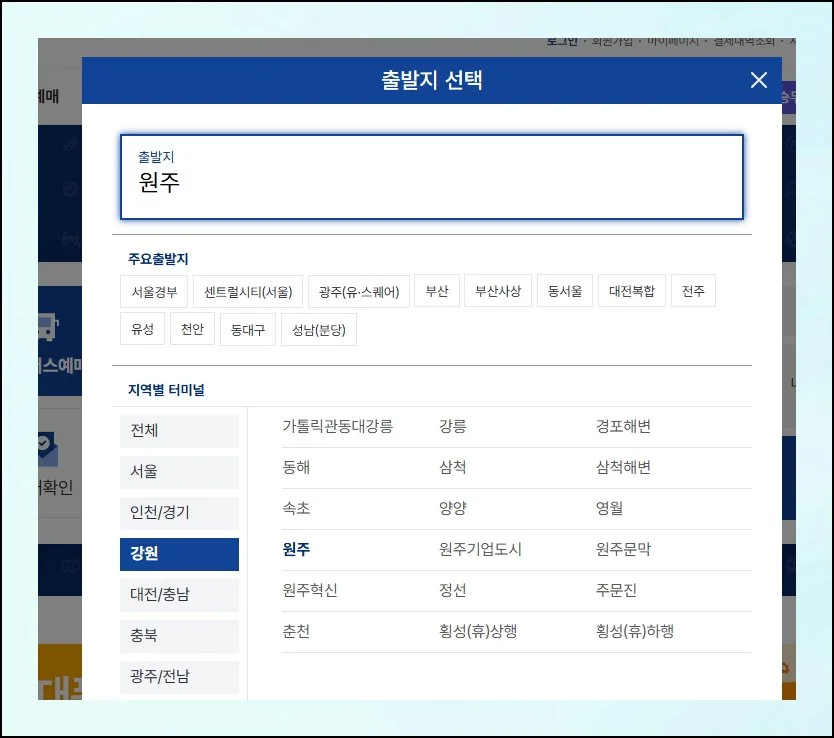
Task: Open the 인천/경기 region list
Action: pos(179,512)
